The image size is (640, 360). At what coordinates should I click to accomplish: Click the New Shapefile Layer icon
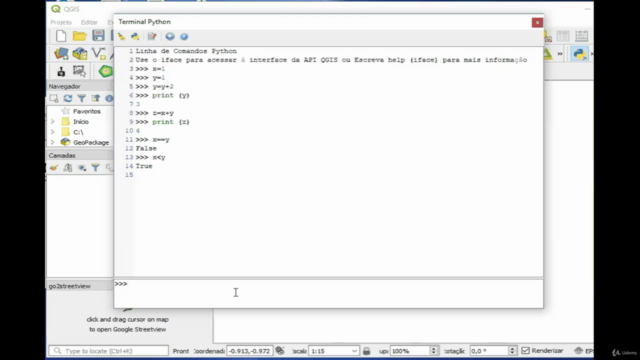tap(98, 53)
